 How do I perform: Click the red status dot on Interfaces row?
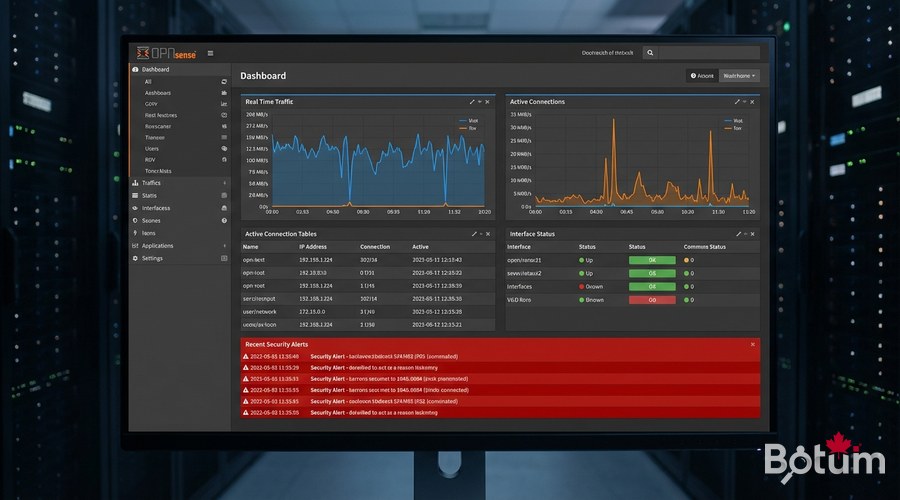[x=581, y=286]
